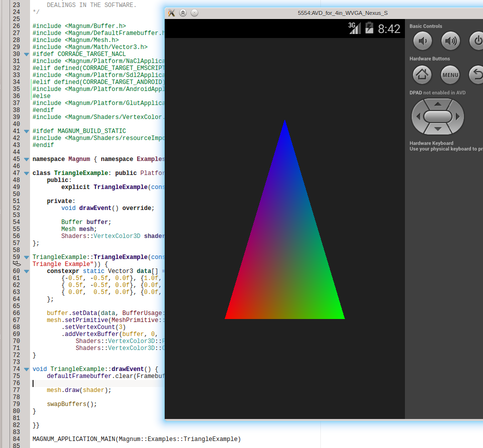Collapse the drawEvent function fold at line 74
Viewport: 483px width, 448px height.
click(x=26, y=369)
